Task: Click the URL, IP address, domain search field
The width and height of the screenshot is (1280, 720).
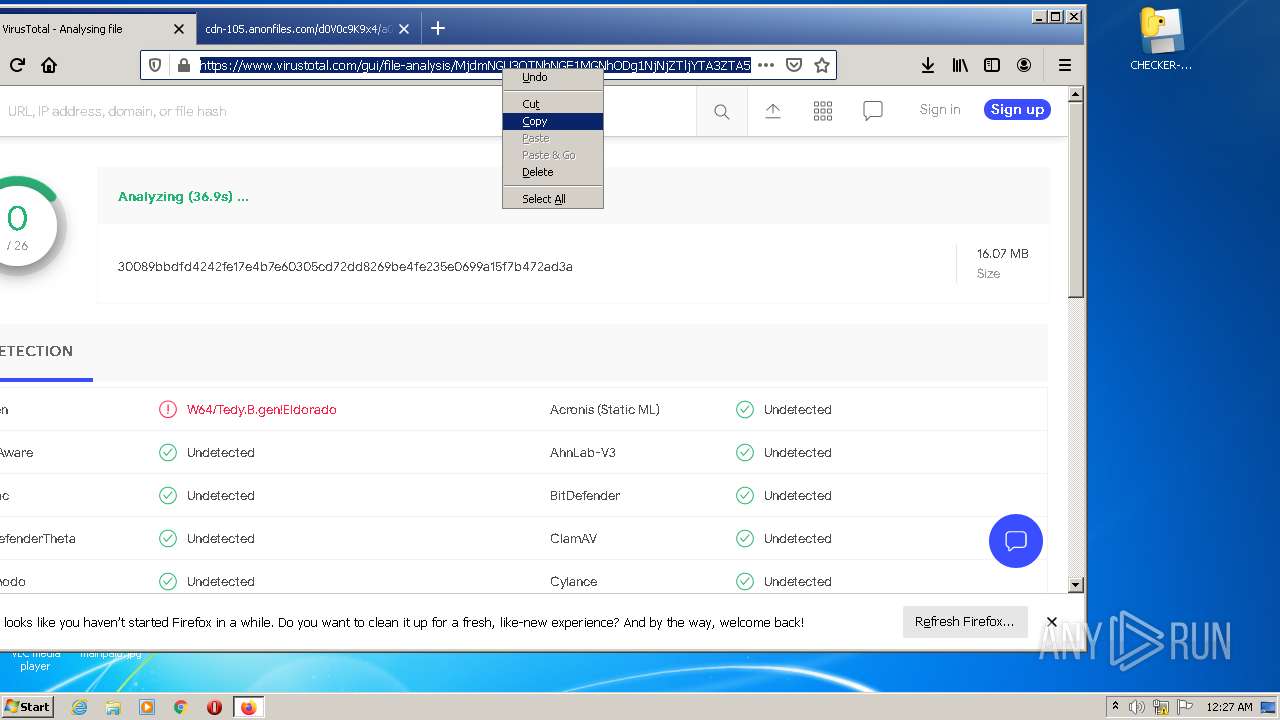Action: pyautogui.click(x=350, y=111)
